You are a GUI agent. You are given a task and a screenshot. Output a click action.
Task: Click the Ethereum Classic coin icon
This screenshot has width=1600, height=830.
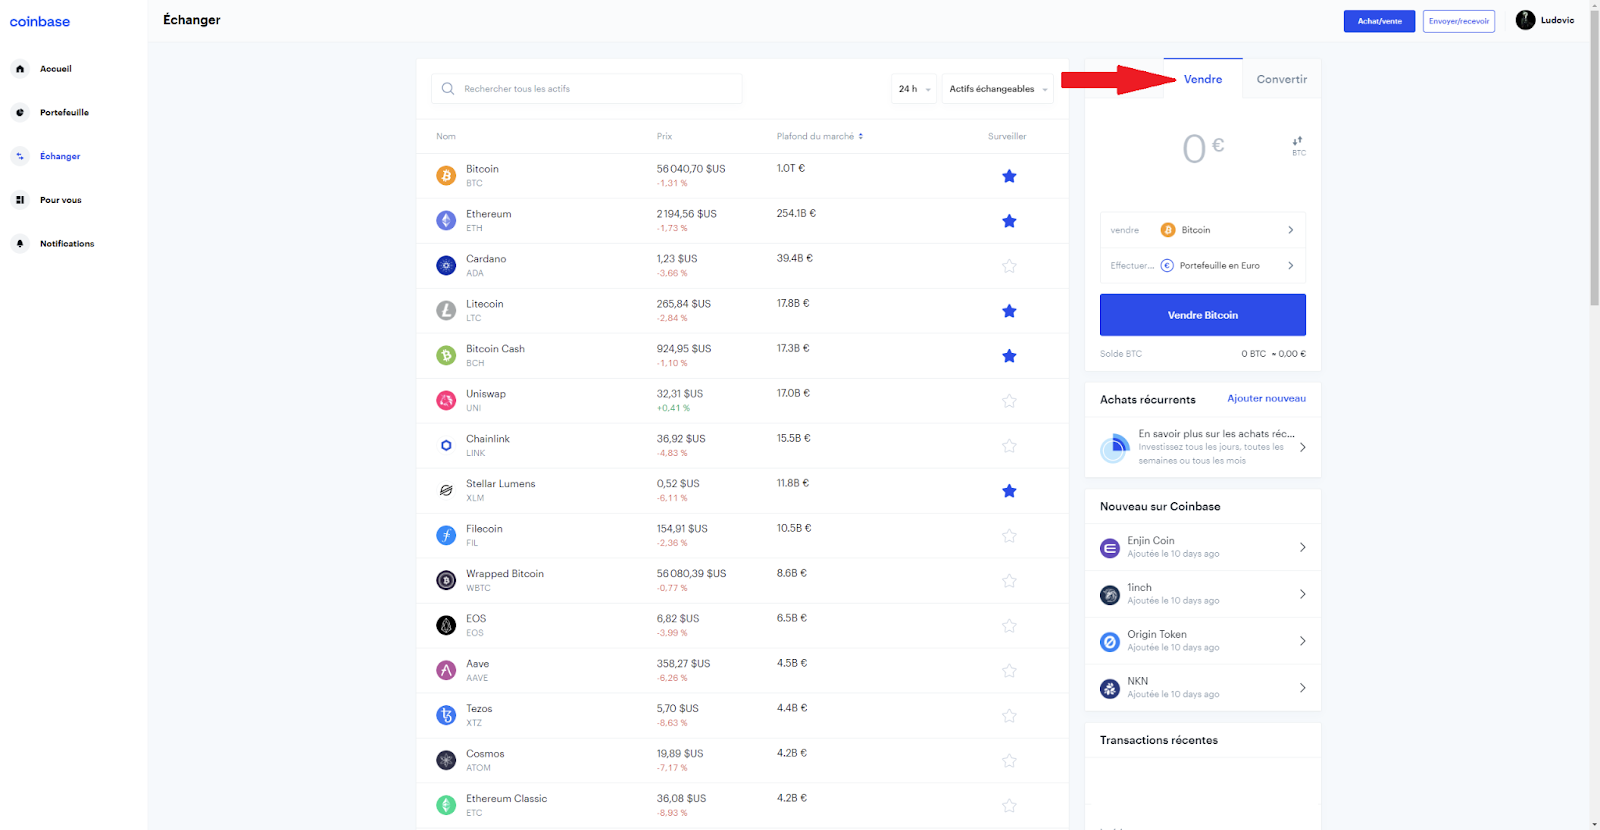coord(446,806)
